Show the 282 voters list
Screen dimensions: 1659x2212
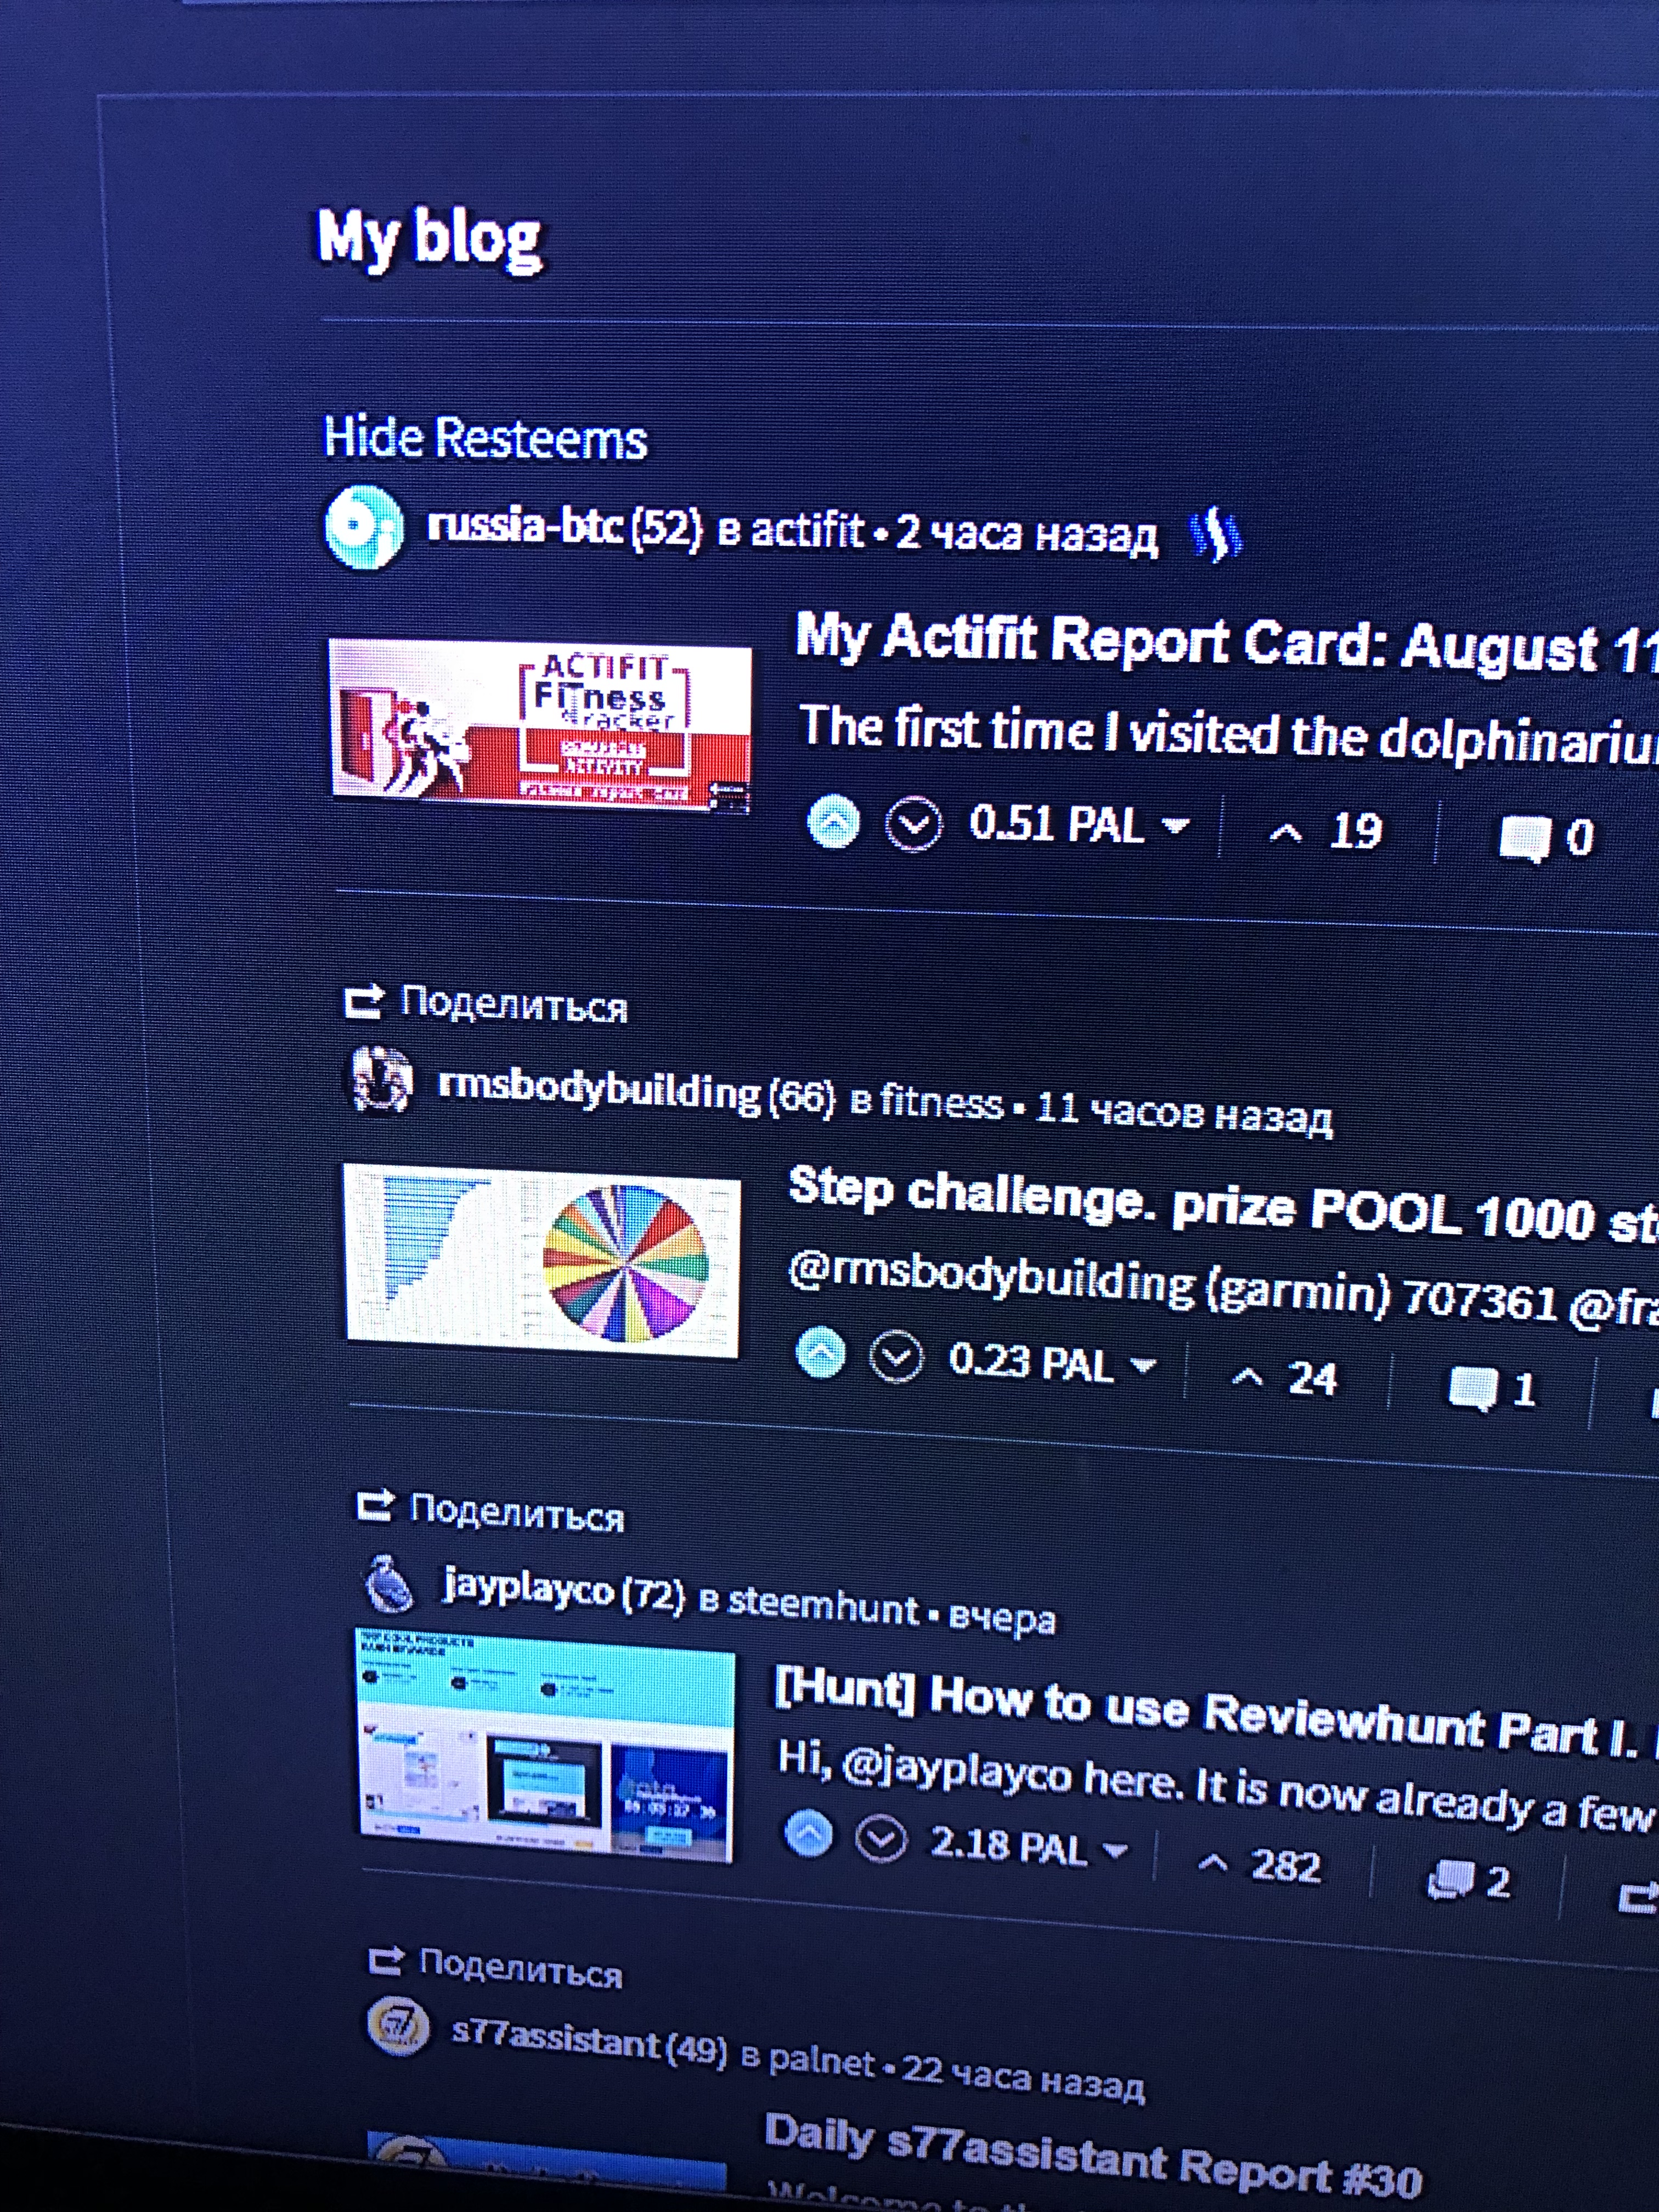coord(1260,1865)
